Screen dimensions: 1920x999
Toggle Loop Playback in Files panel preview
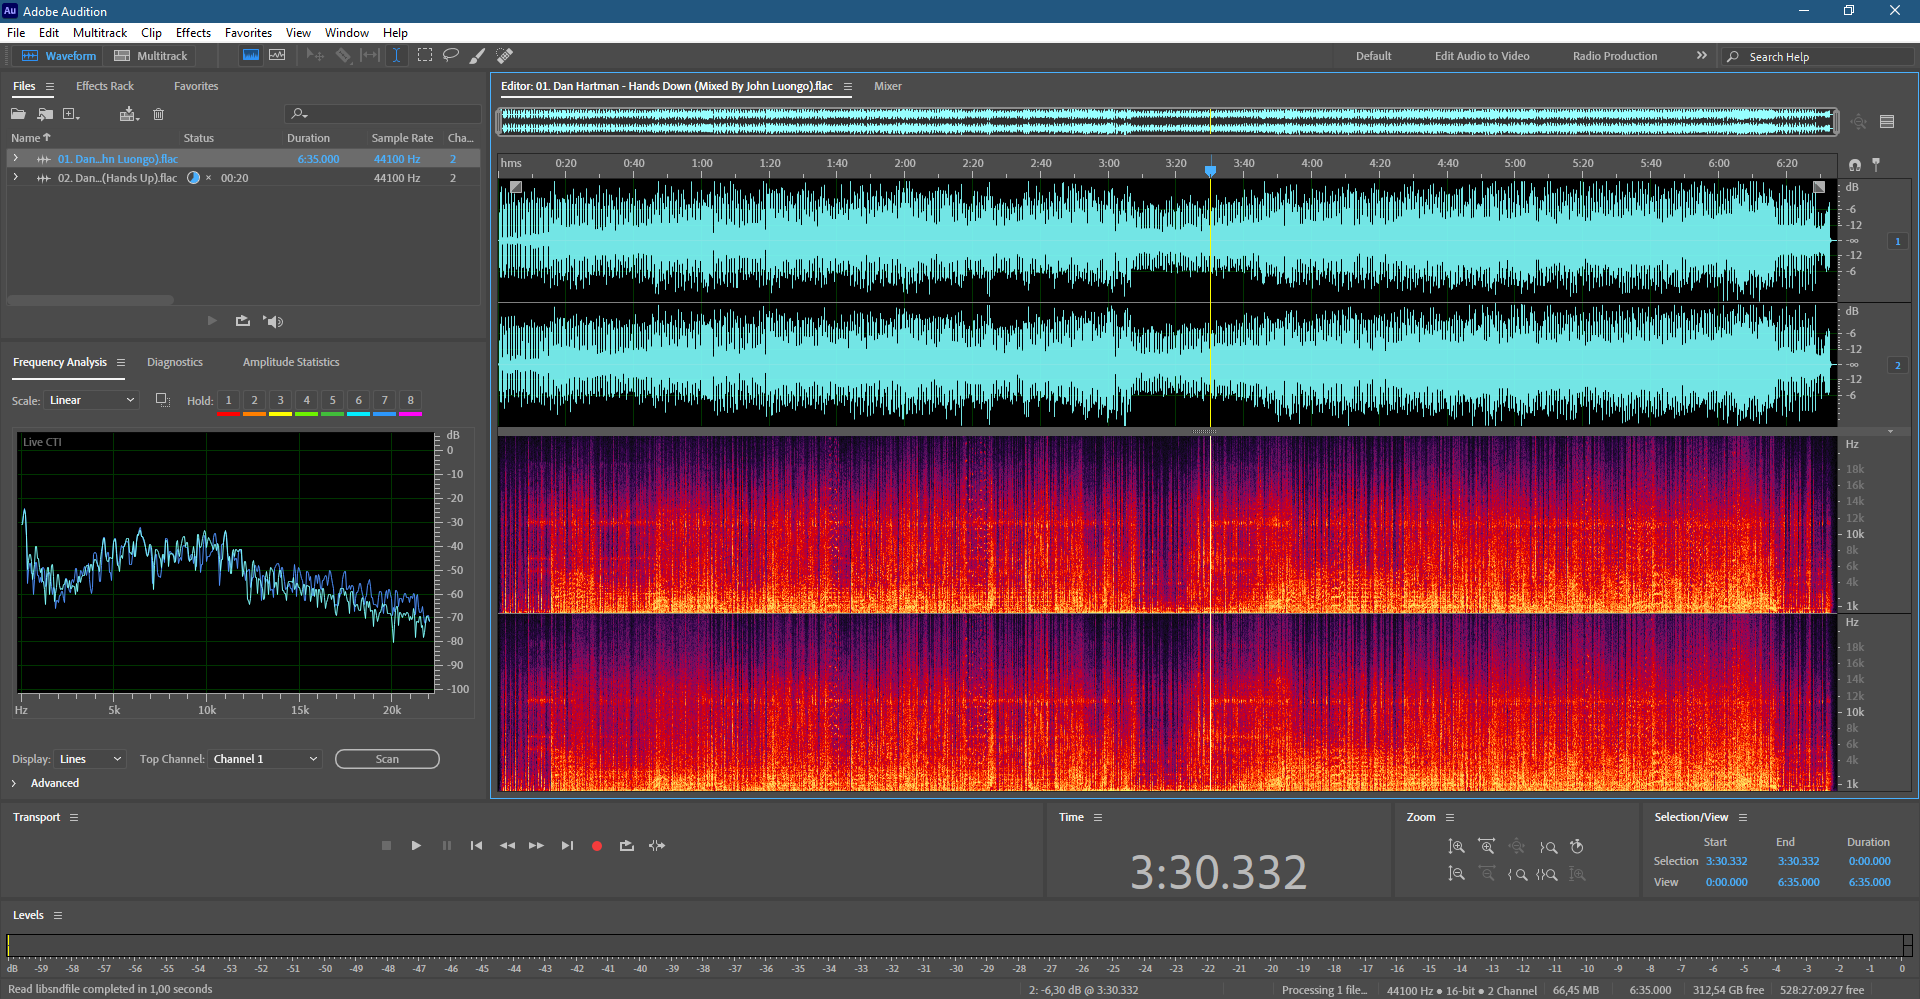click(x=242, y=321)
